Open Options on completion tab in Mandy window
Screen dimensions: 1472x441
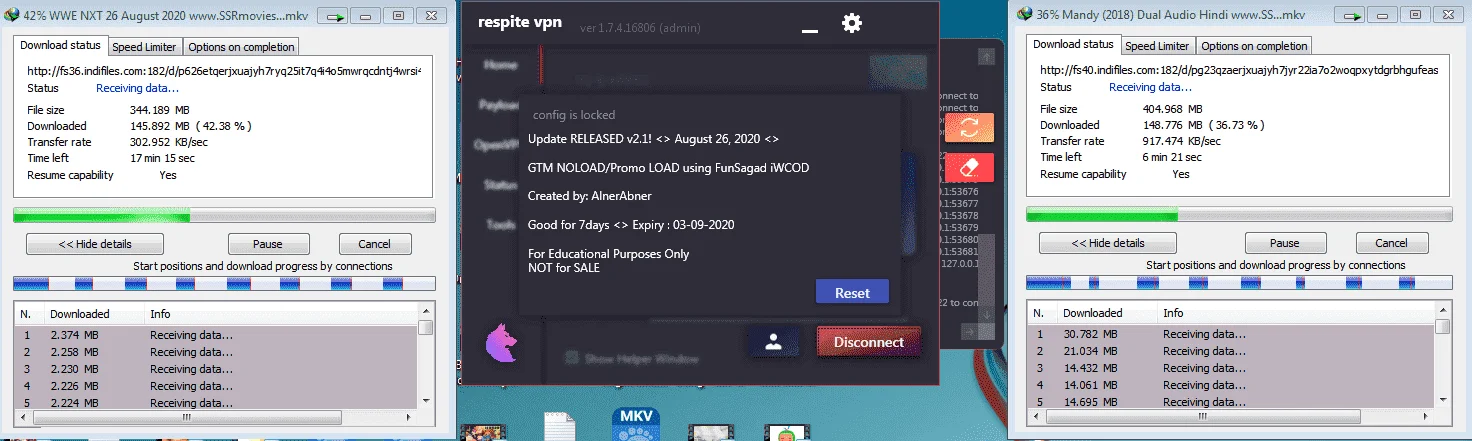point(1254,46)
